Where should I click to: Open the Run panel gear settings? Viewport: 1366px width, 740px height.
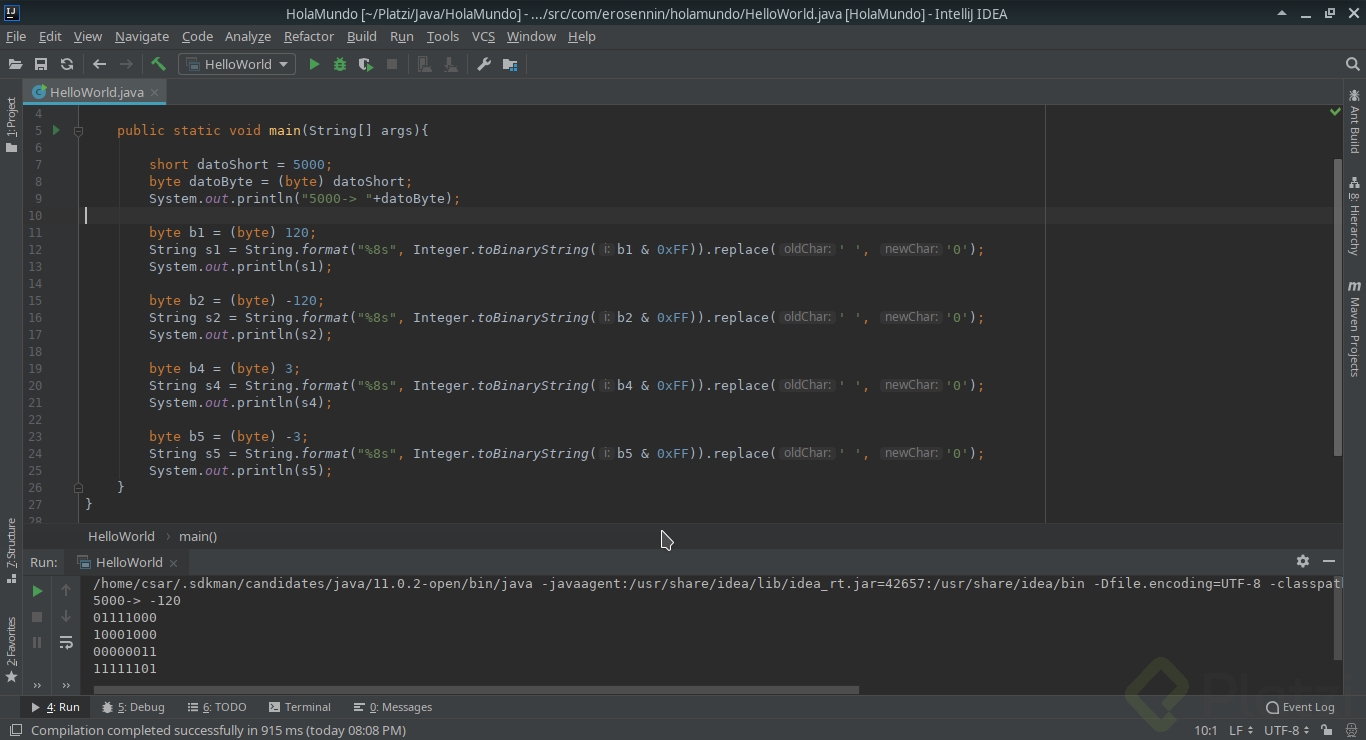click(x=1302, y=562)
